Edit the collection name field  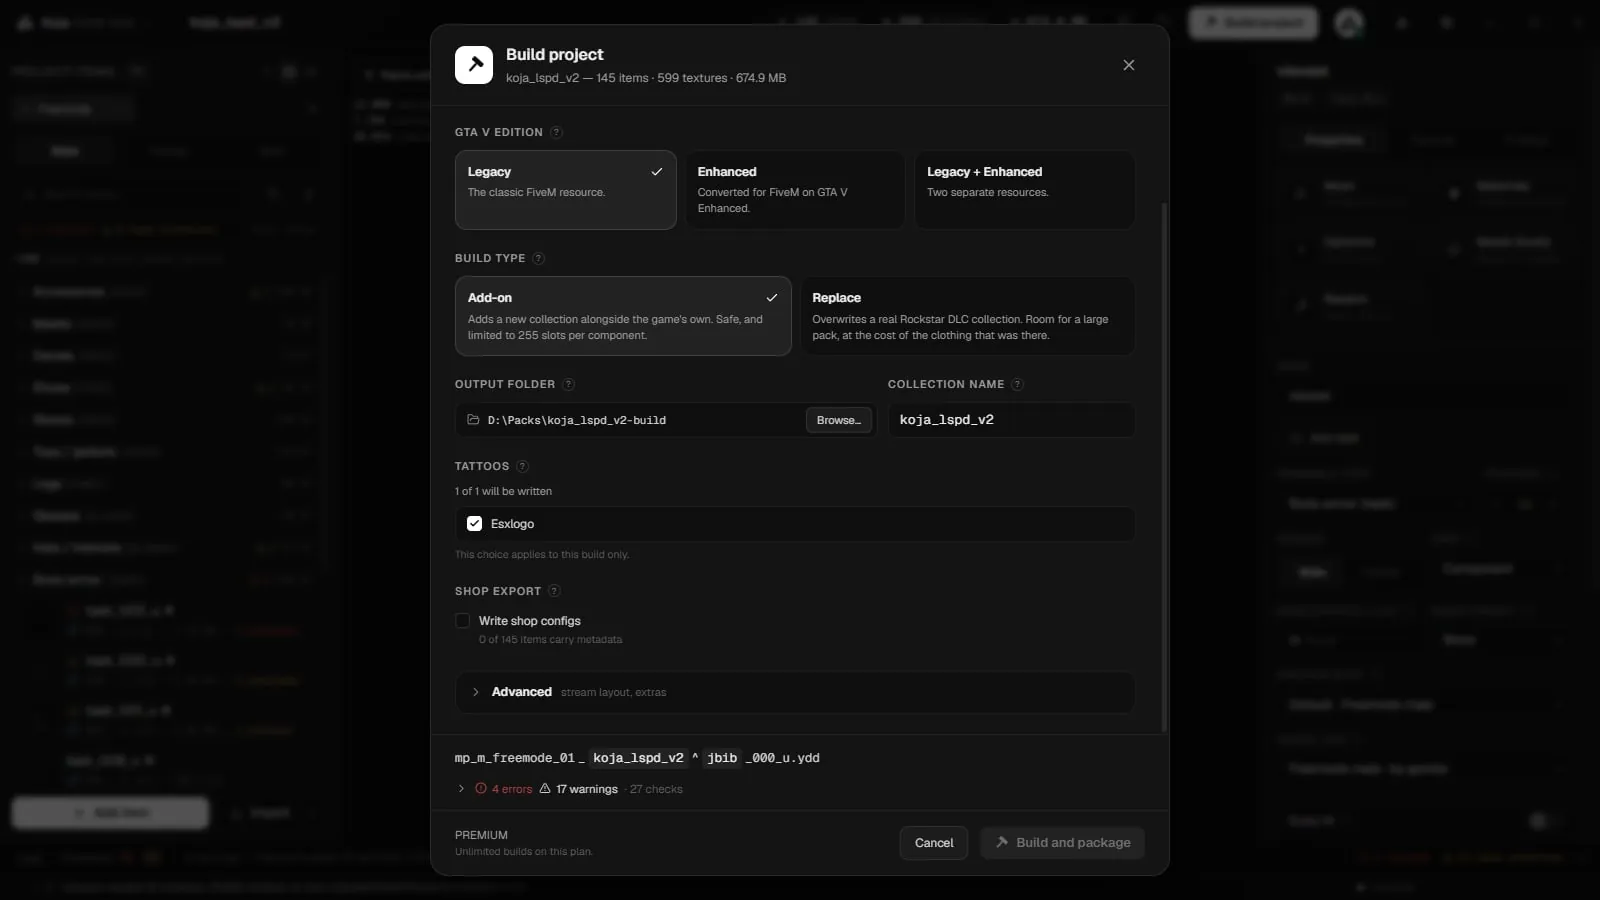click(1011, 420)
